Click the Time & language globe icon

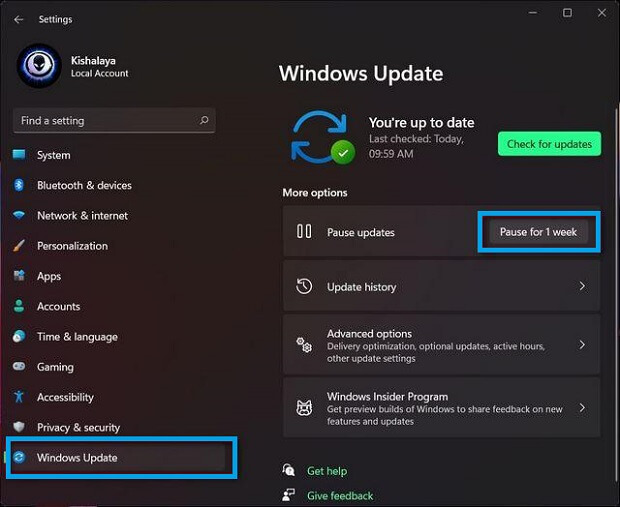(19, 336)
